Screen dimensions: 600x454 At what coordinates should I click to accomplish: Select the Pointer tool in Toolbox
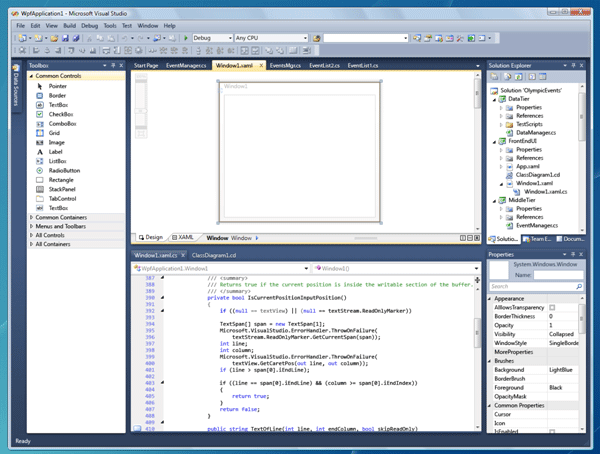(x=57, y=85)
